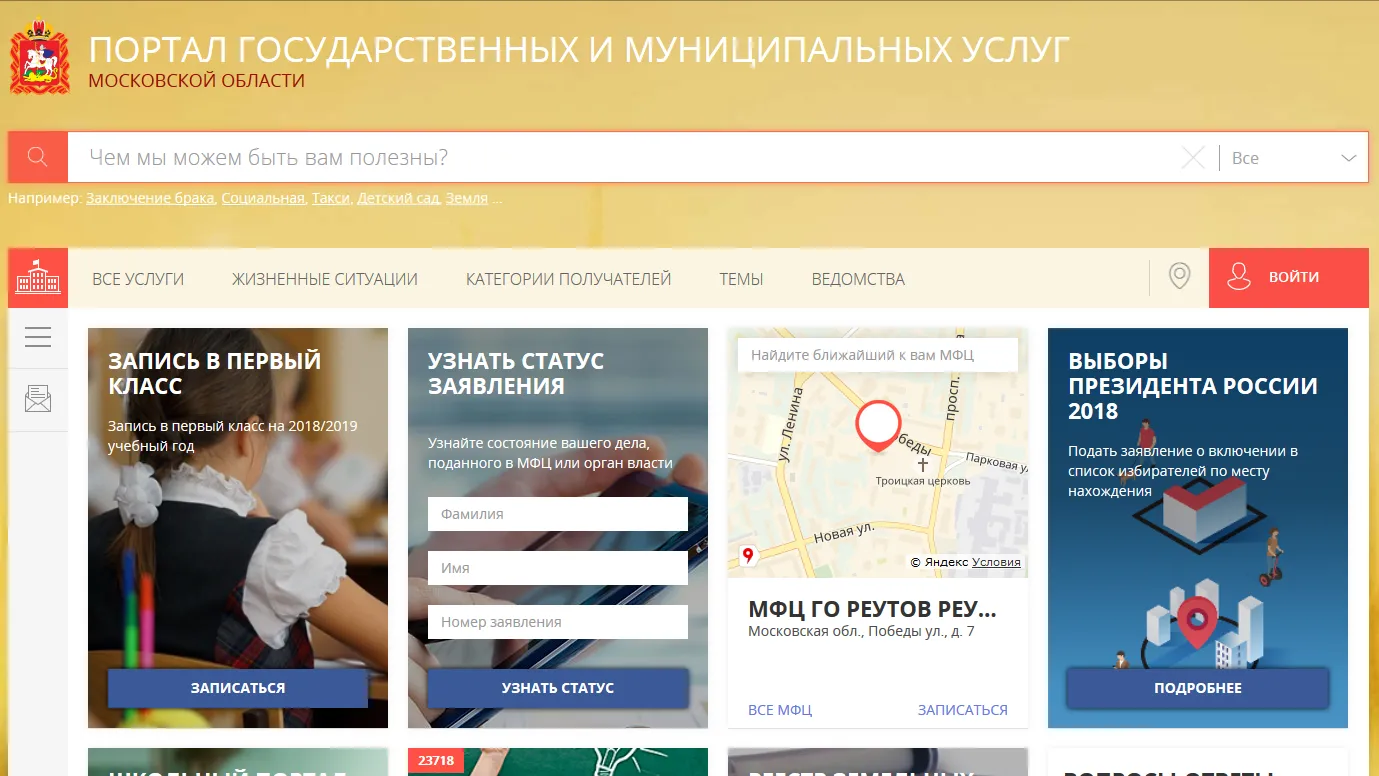Click the "Записаться" button for first class

[238, 688]
